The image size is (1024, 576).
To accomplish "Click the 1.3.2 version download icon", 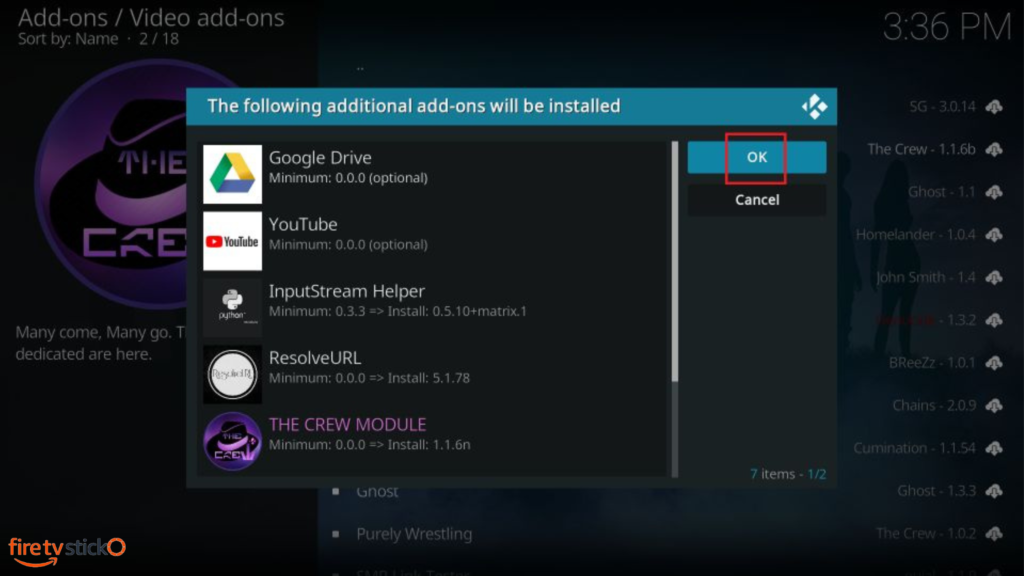I will [994, 320].
